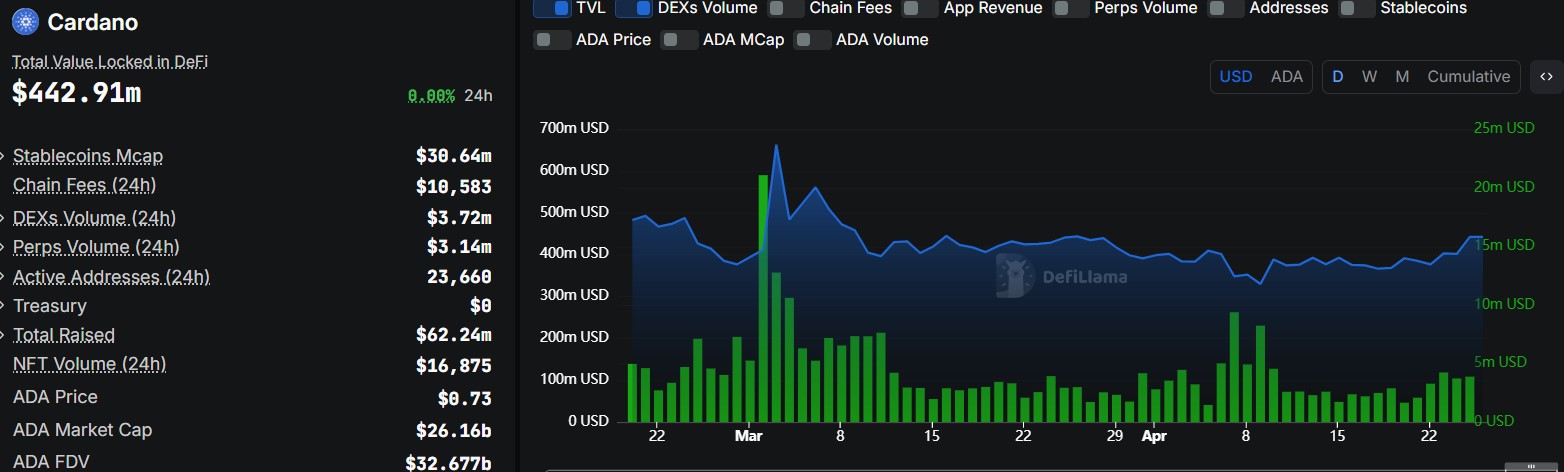Switch chart denomination to ADA
The image size is (1564, 472).
[x=1286, y=77]
